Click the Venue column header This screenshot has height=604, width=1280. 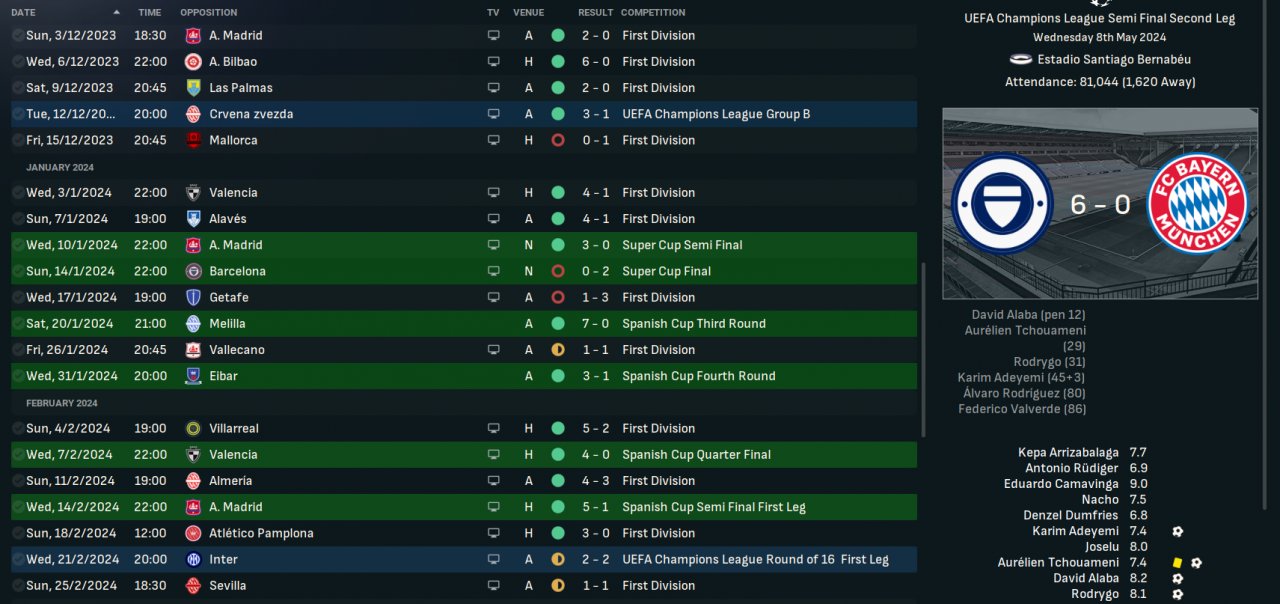tap(528, 13)
